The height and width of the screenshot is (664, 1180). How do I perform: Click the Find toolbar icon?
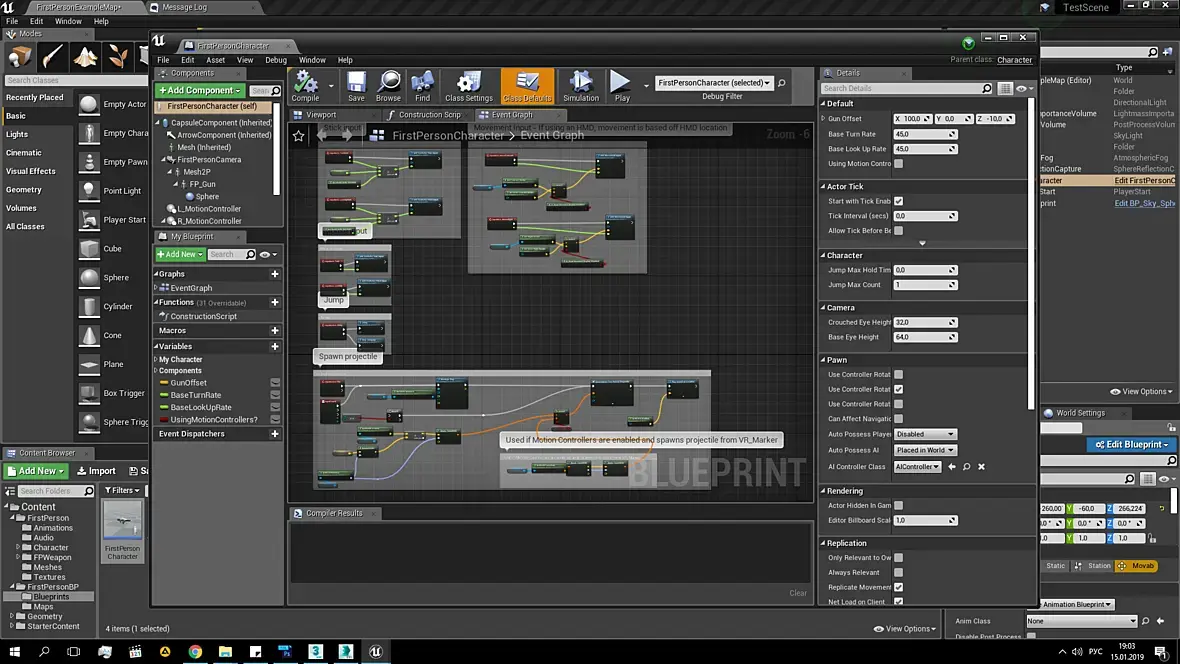click(x=422, y=83)
